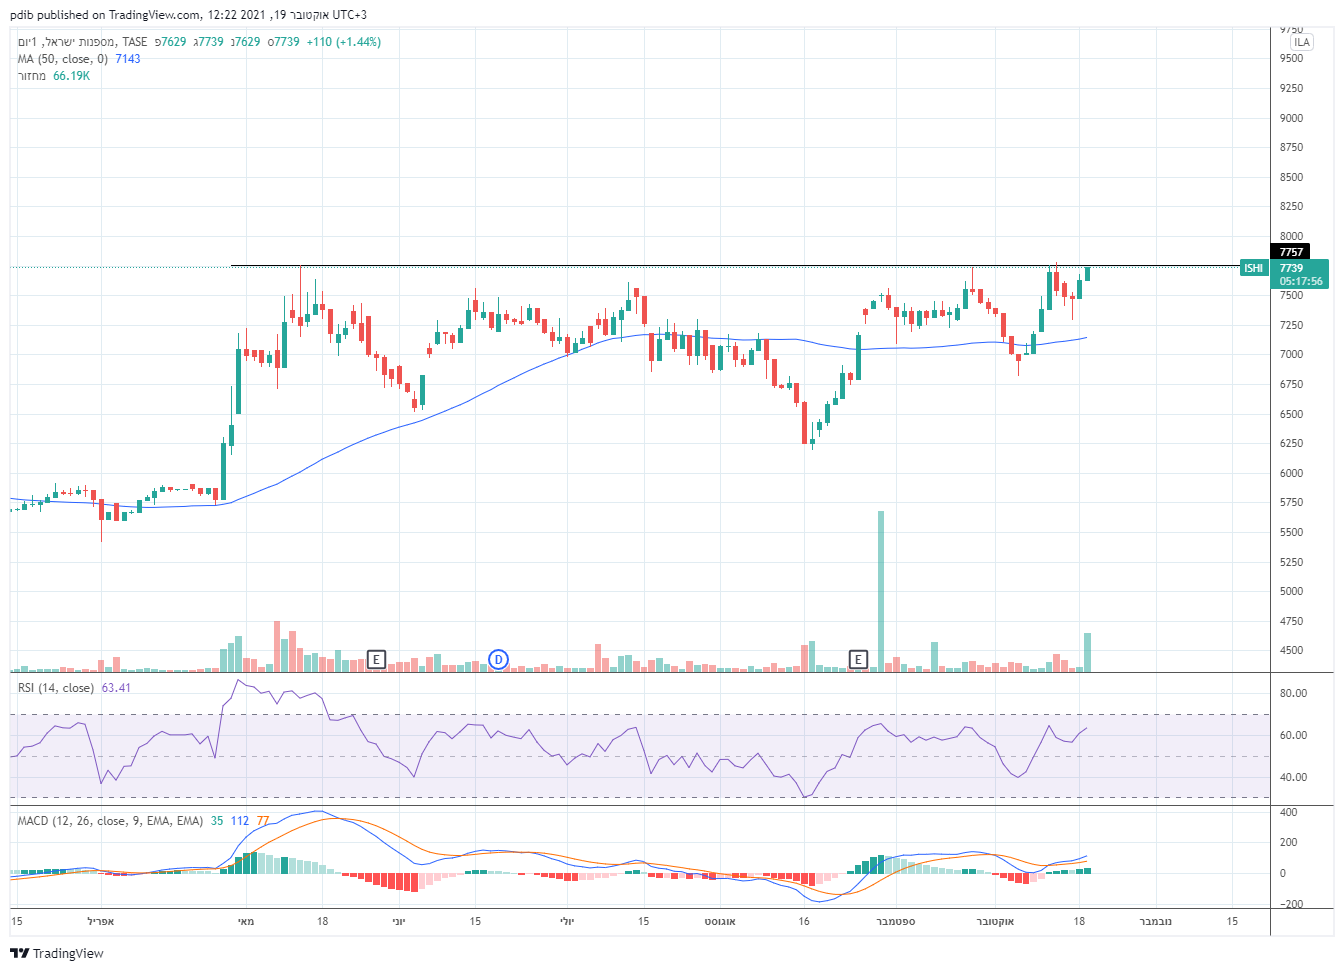Click the orange MACD signal value 77
This screenshot has width=1344, height=971.
coord(263,821)
